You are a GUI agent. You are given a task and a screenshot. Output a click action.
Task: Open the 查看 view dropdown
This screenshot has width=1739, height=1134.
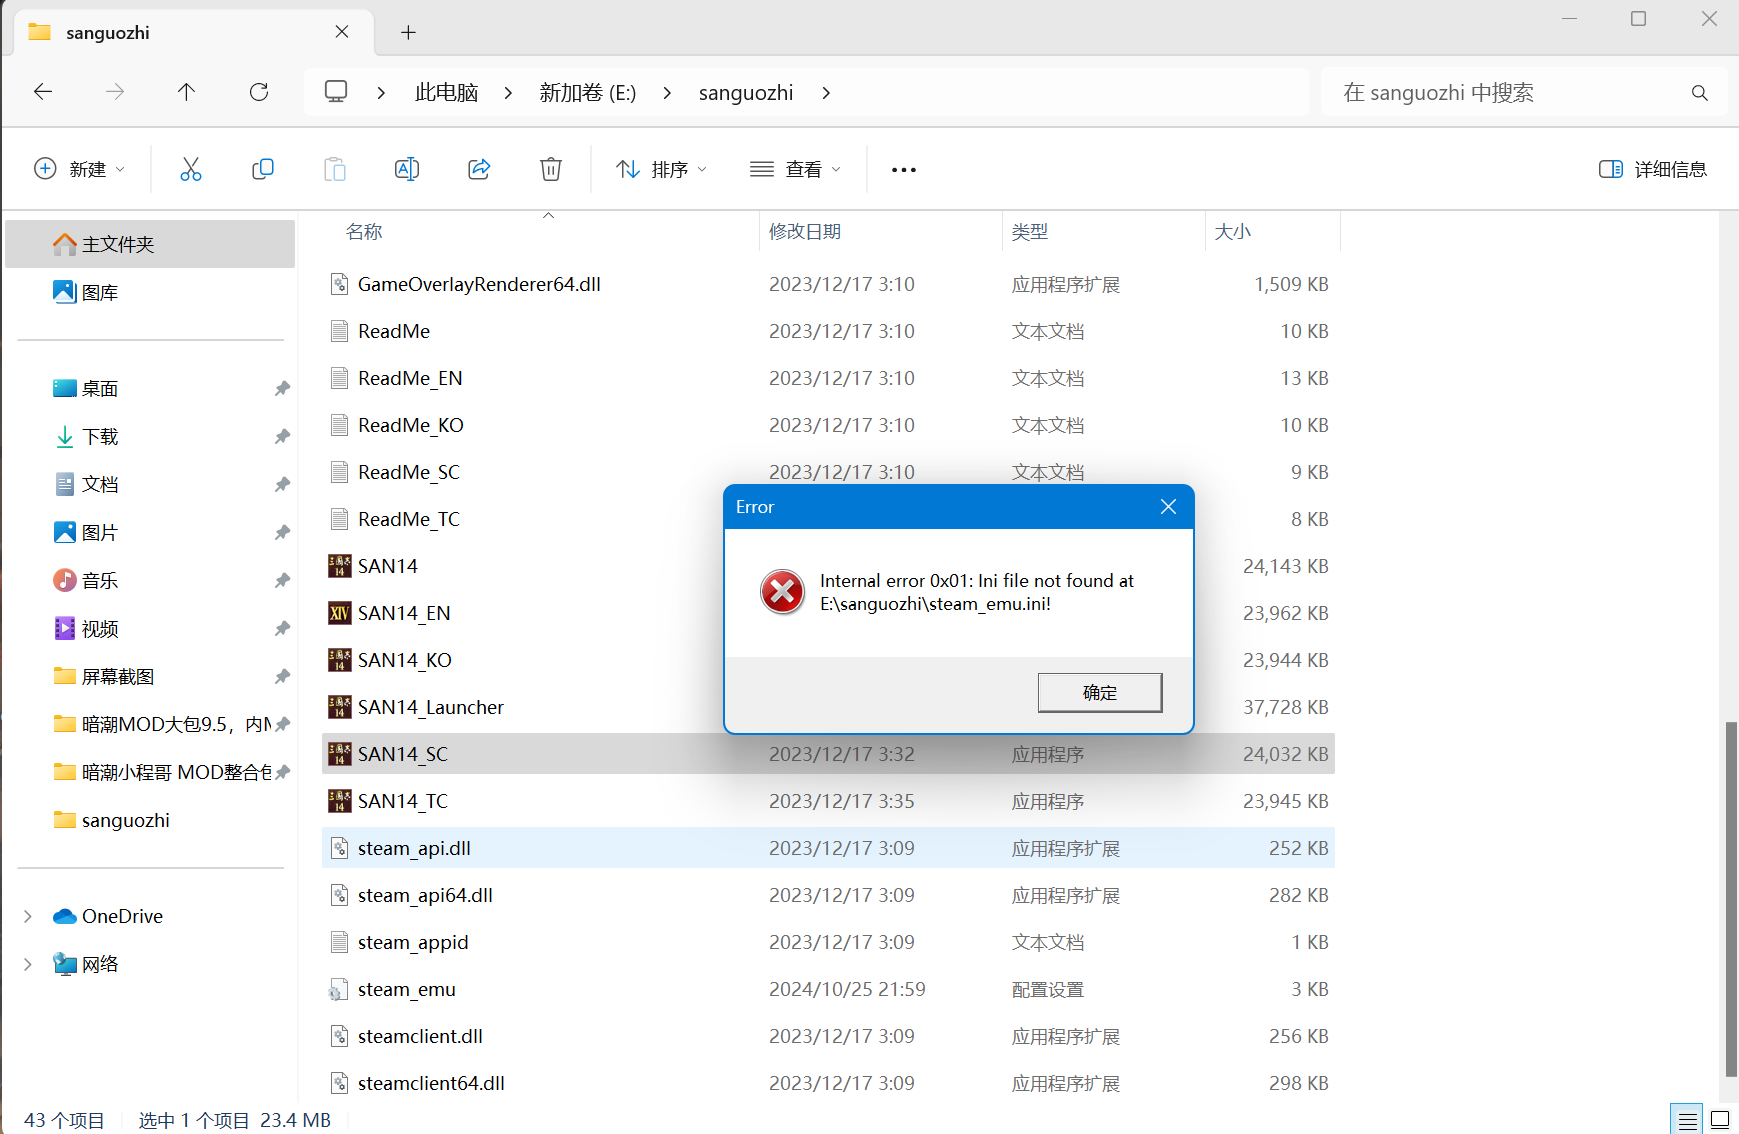tap(795, 169)
